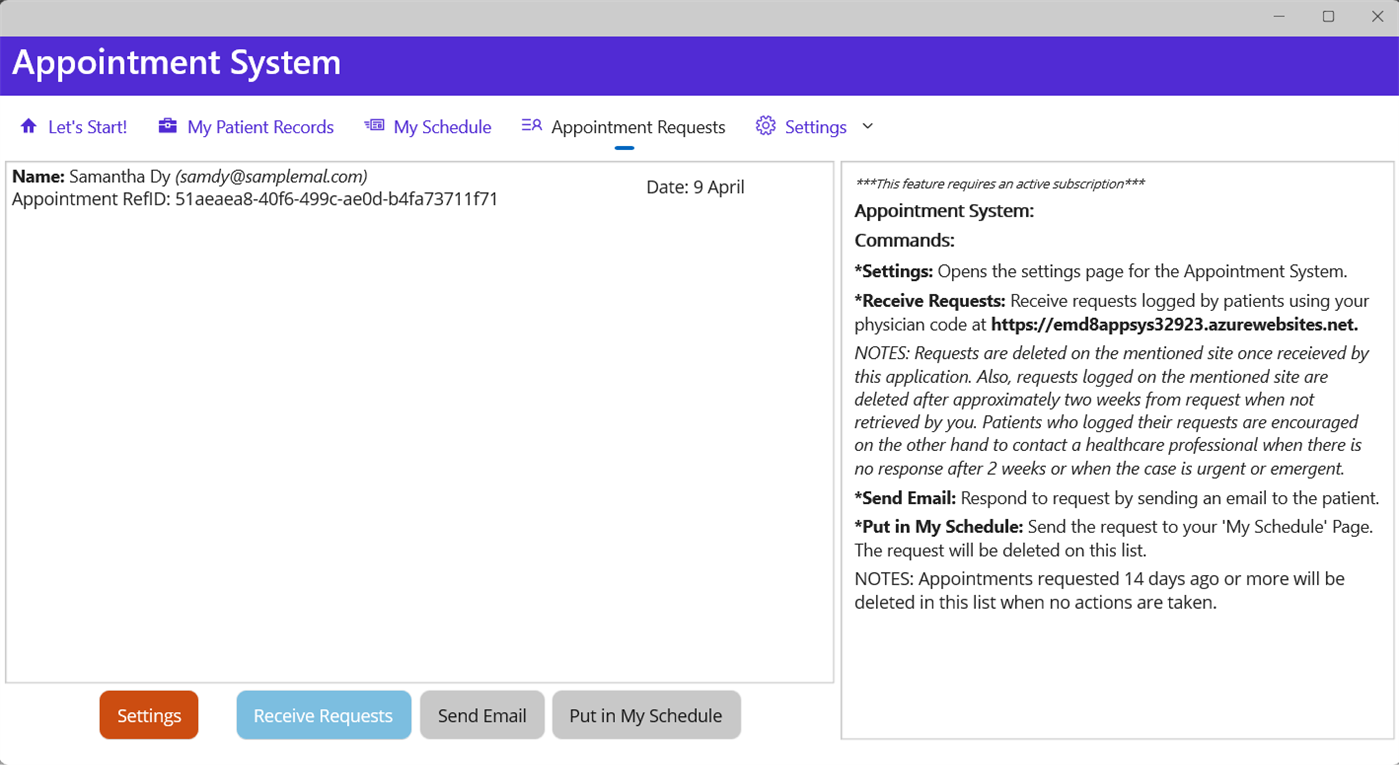
Task: Open the My Patient Records tab
Action: click(259, 126)
